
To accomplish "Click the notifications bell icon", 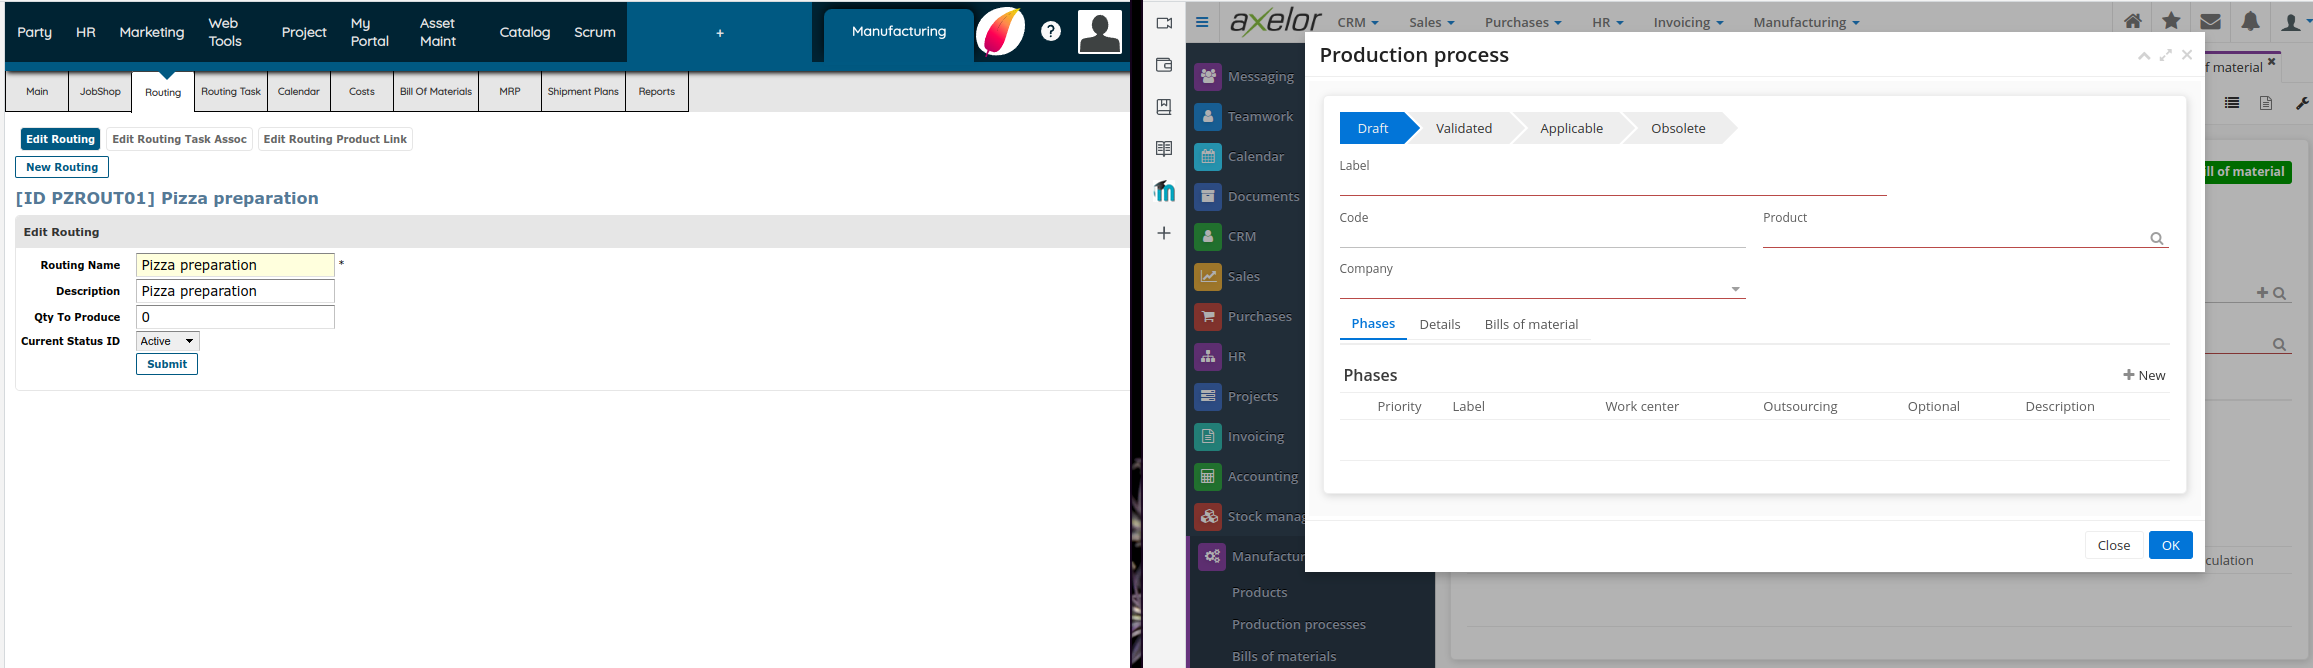I will pyautogui.click(x=2250, y=21).
